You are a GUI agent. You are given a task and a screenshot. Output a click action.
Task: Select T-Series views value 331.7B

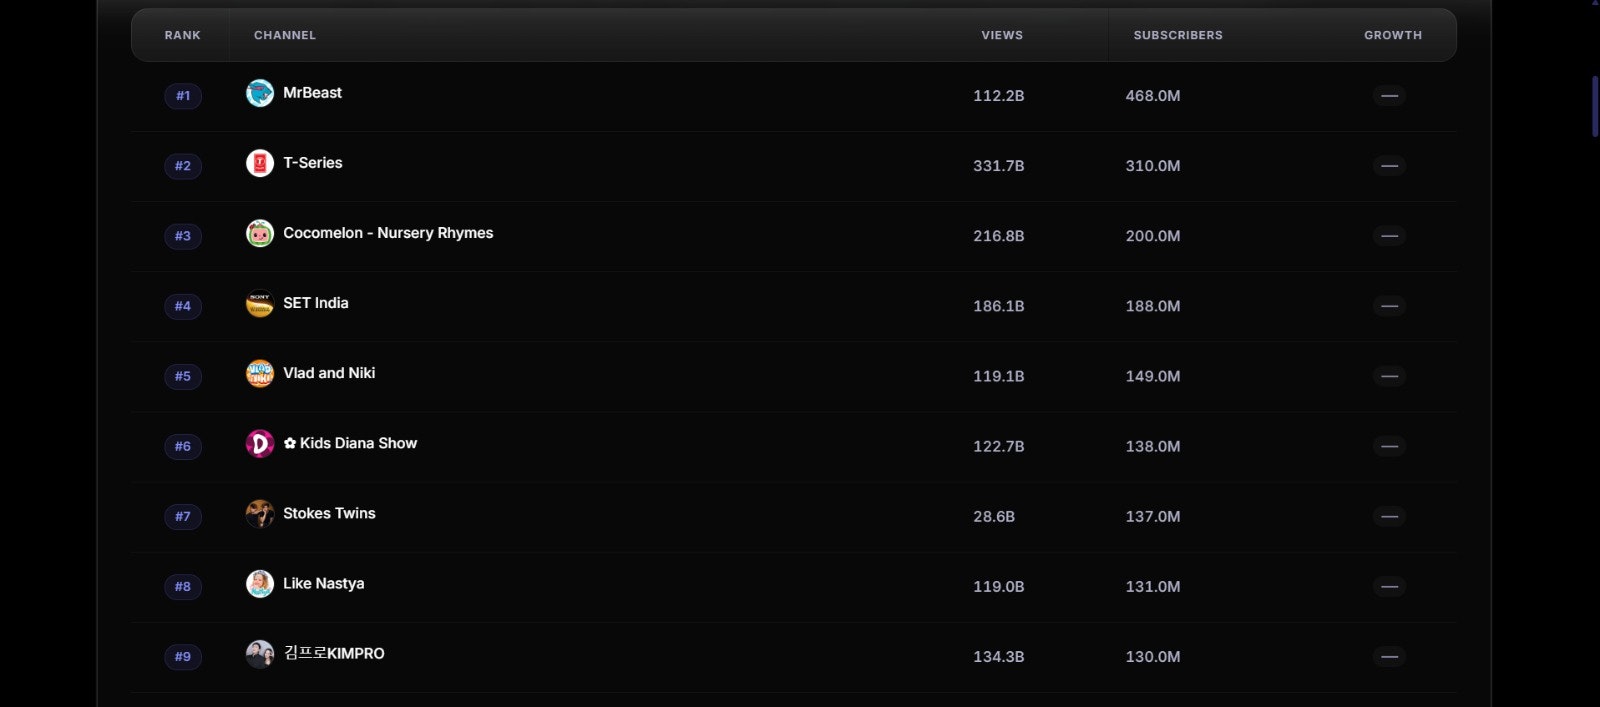tap(998, 166)
